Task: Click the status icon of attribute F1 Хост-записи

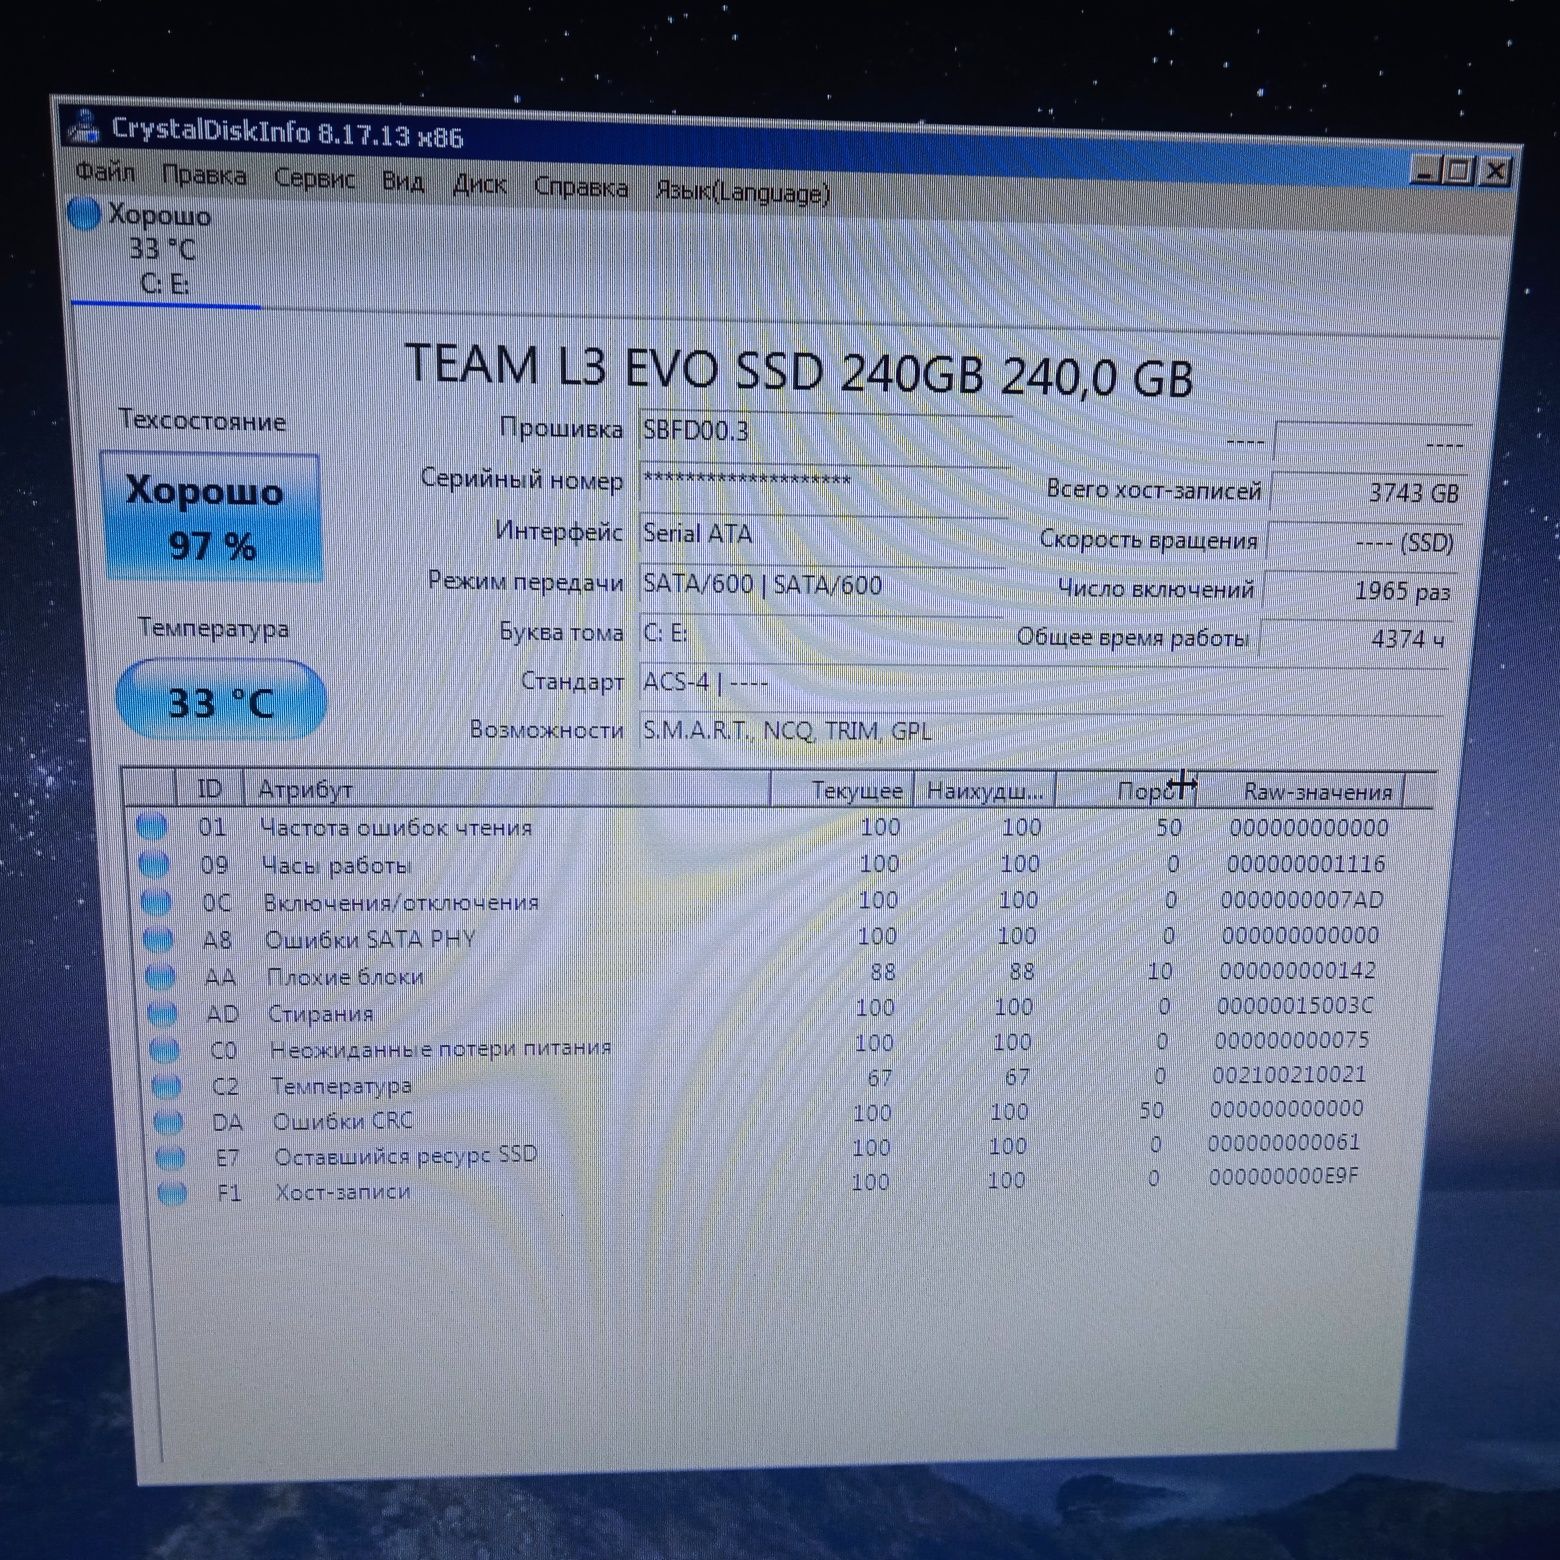Action: pyautogui.click(x=172, y=1192)
